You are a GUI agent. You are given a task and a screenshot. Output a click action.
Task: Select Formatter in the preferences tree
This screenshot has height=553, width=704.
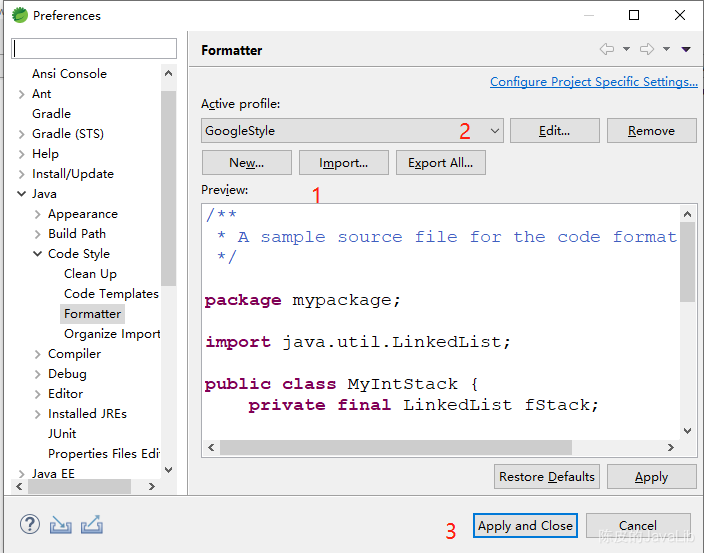pos(92,314)
